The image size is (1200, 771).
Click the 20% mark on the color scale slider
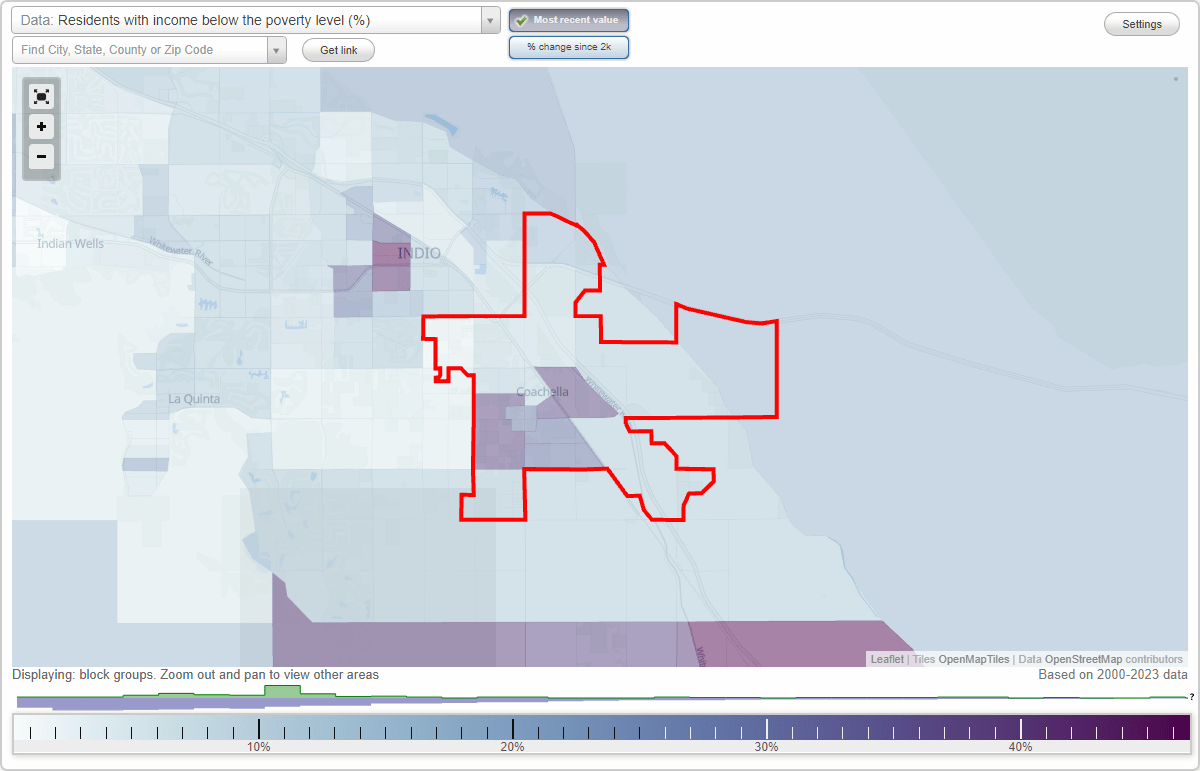pos(513,730)
